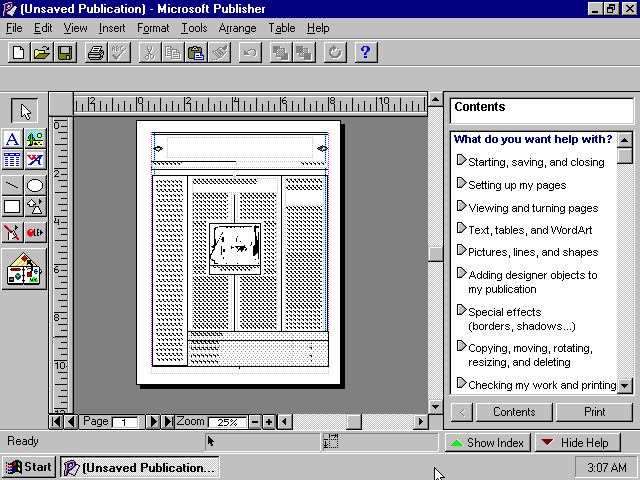Screen dimensions: 640x480
Task: Go to the last page button
Action: click(x=168, y=421)
